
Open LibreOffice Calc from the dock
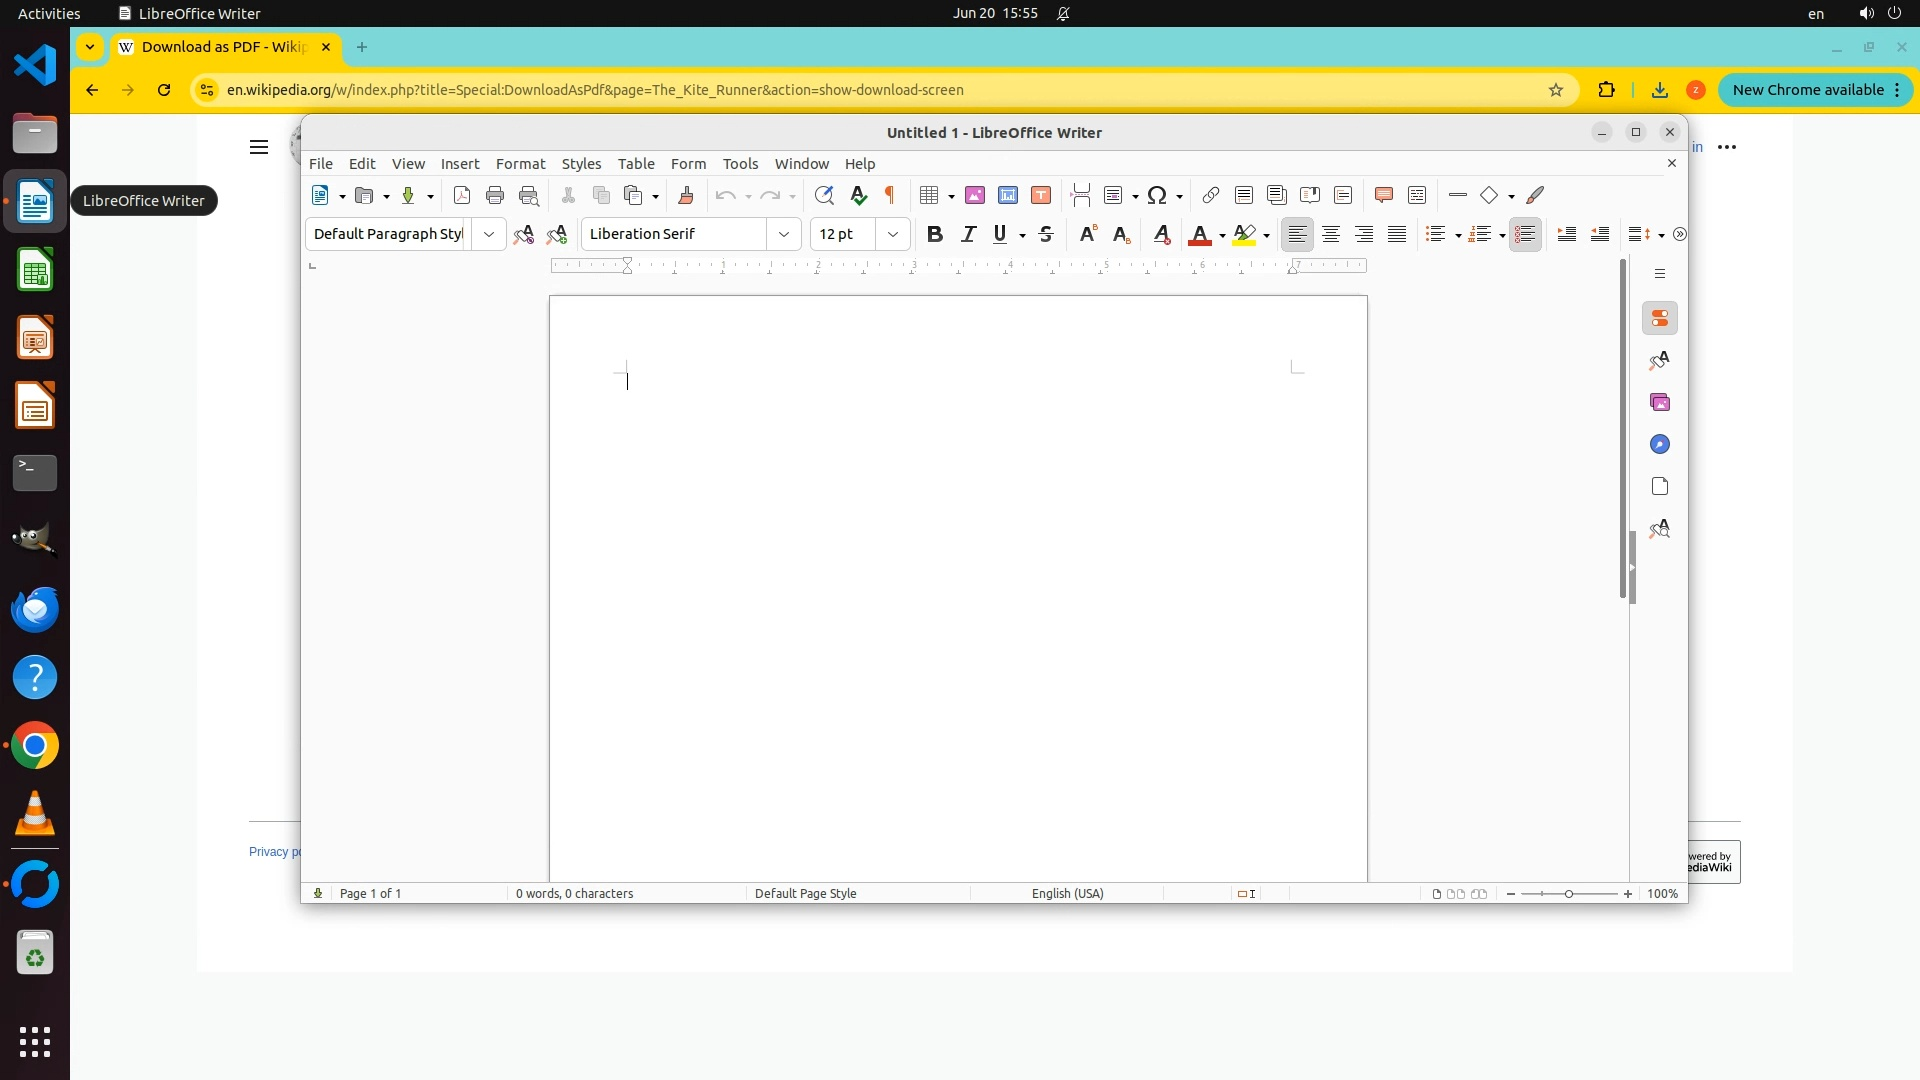tap(35, 271)
